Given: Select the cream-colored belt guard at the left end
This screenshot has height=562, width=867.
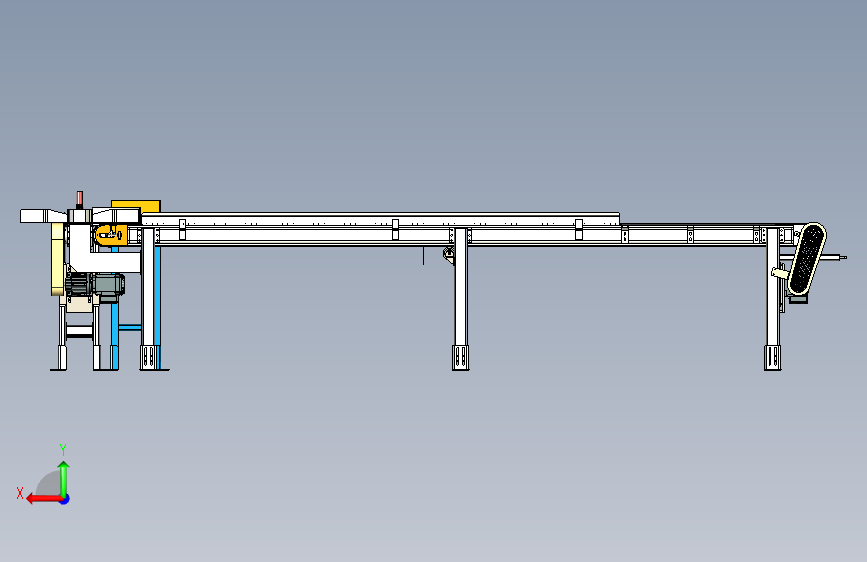Looking at the screenshot, I should [x=58, y=258].
